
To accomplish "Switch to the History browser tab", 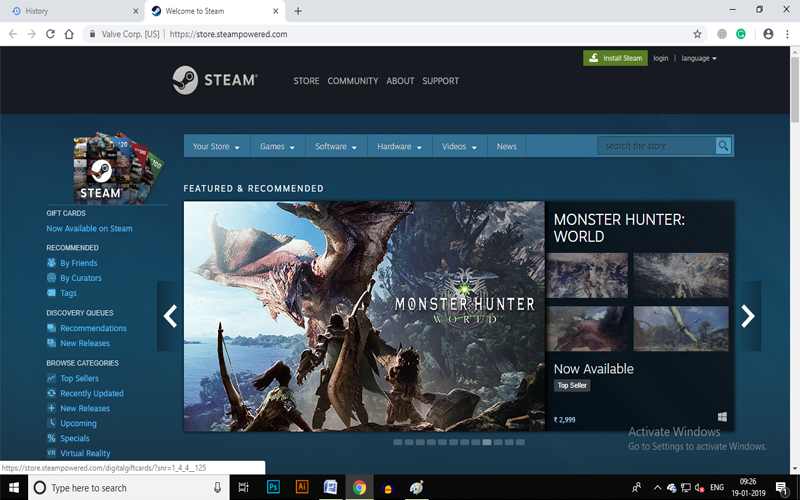I will 71,11.
